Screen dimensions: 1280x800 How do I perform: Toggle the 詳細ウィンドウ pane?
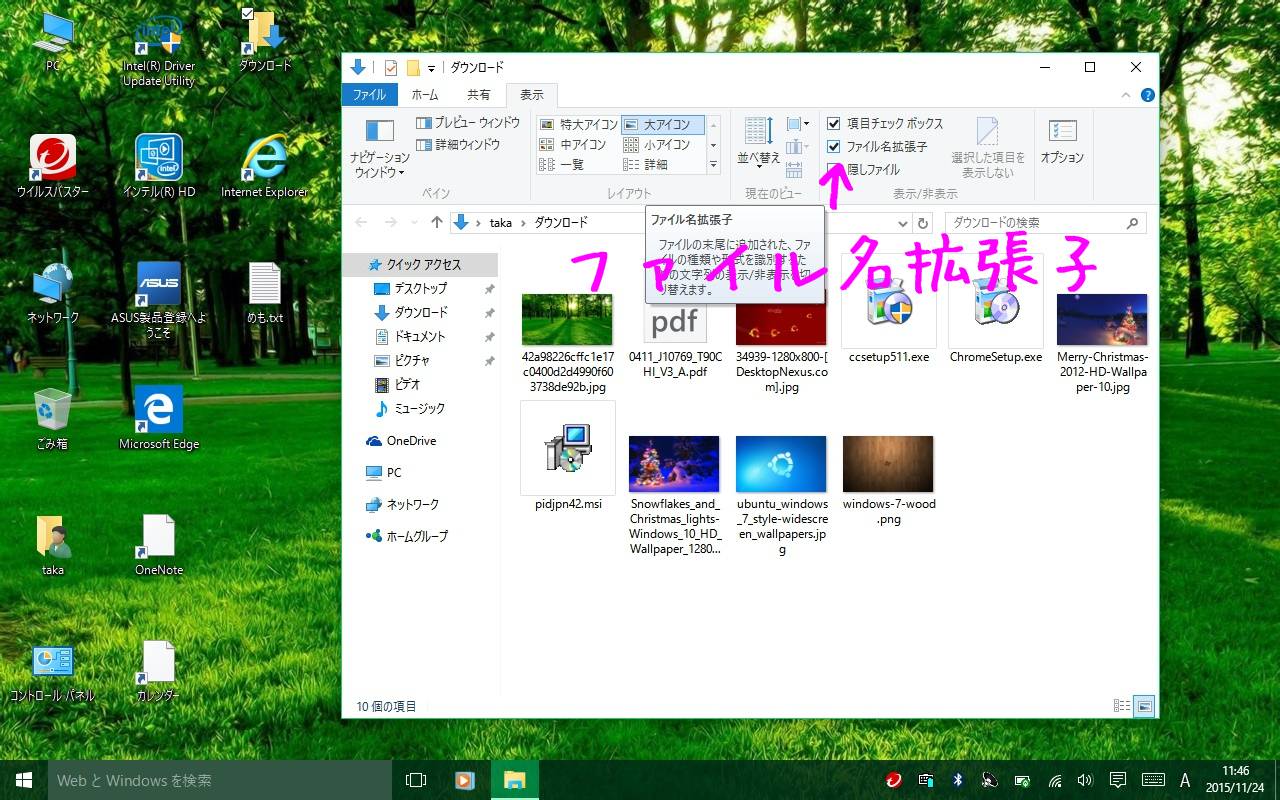[x=458, y=145]
